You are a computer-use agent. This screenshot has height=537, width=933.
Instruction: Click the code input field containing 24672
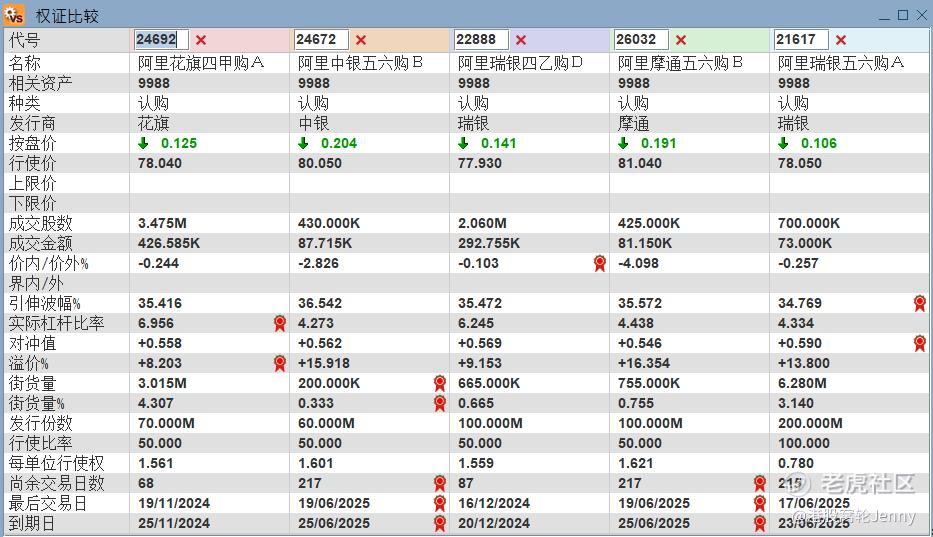click(321, 40)
